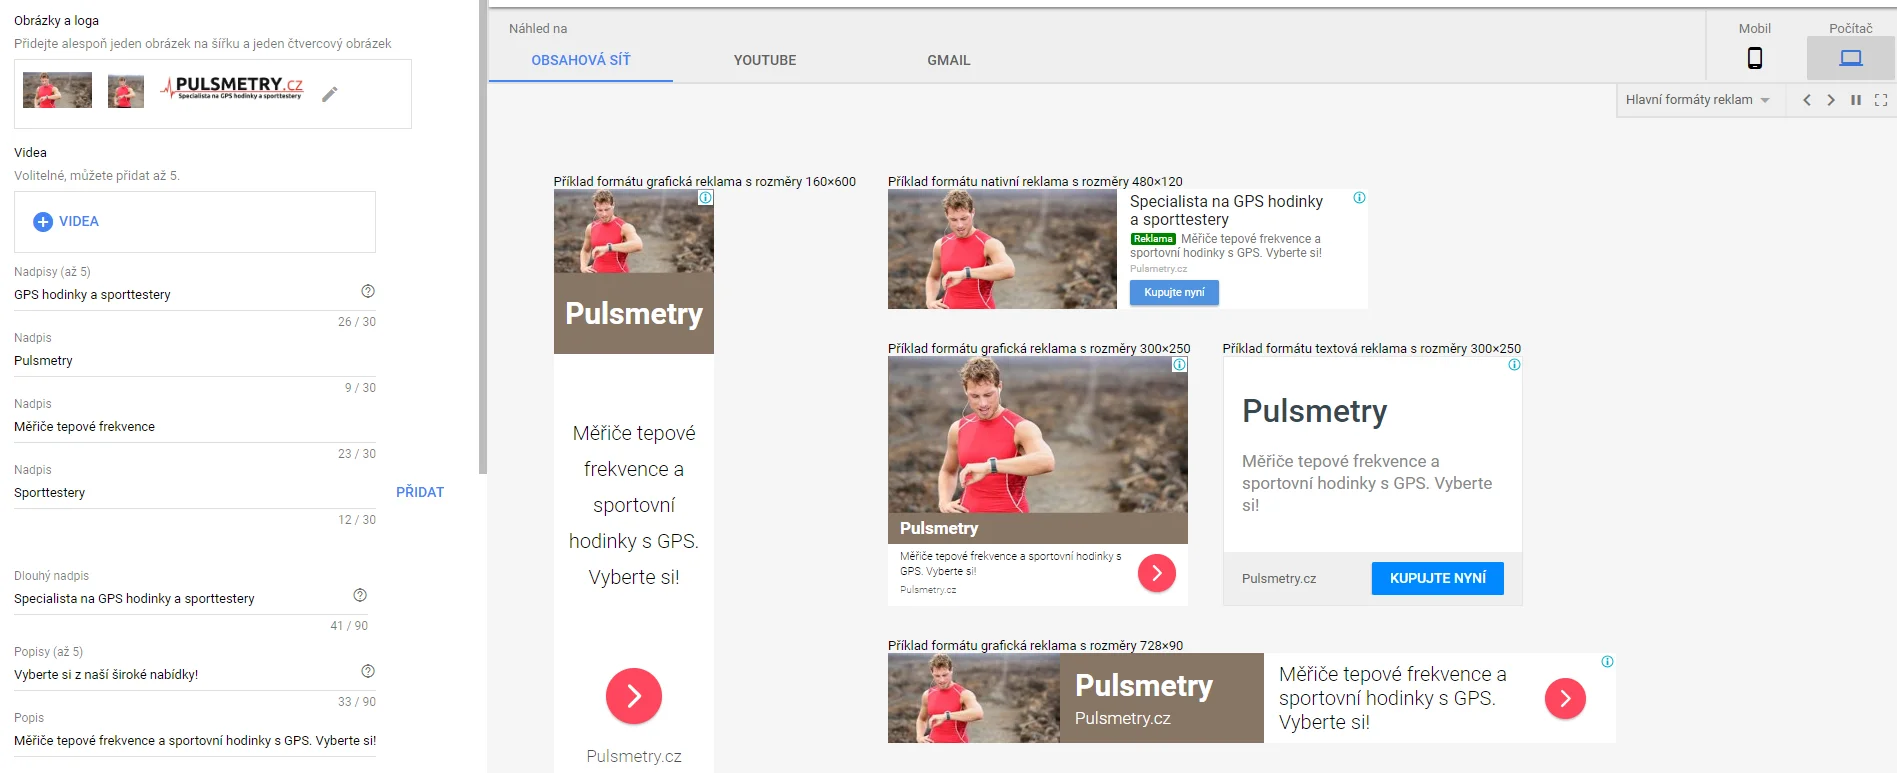This screenshot has height=773, width=1897.
Task: Switch to the GMAIL tab
Action: point(949,60)
